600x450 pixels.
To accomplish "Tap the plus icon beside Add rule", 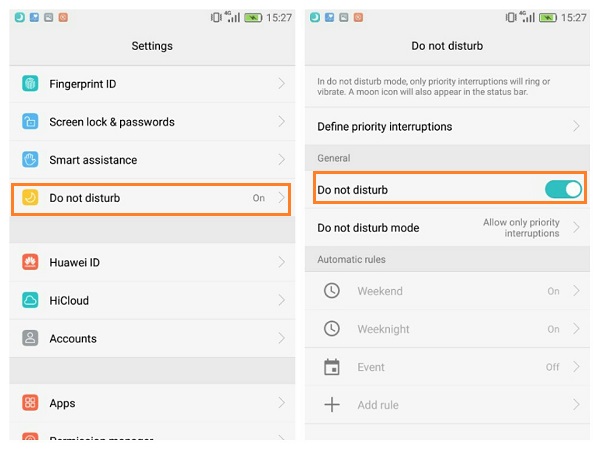I will 332,405.
